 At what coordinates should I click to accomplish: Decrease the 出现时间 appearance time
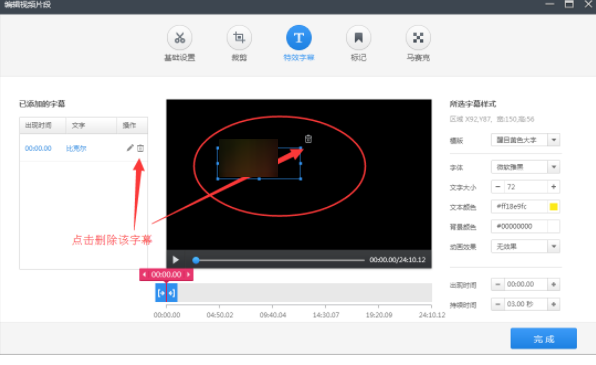point(498,284)
